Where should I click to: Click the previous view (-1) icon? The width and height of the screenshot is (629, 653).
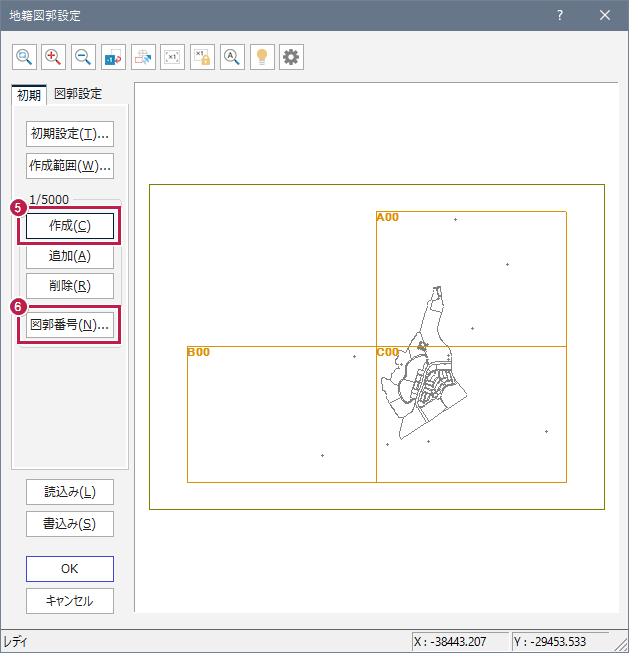pos(113,57)
